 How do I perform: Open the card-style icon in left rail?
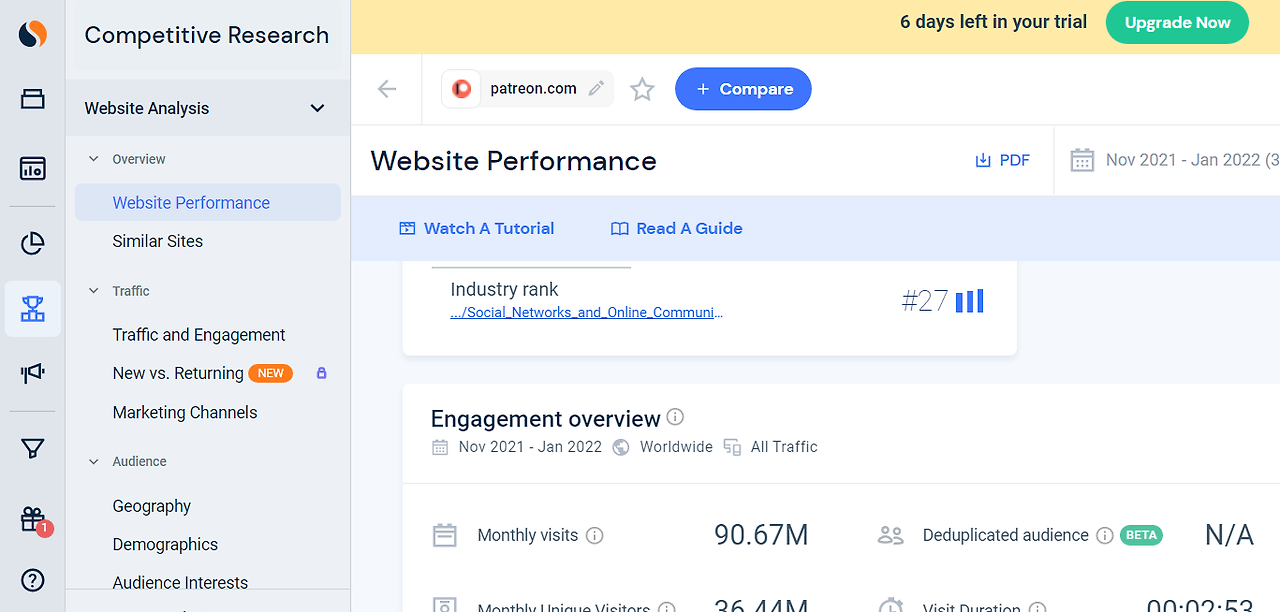point(33,99)
